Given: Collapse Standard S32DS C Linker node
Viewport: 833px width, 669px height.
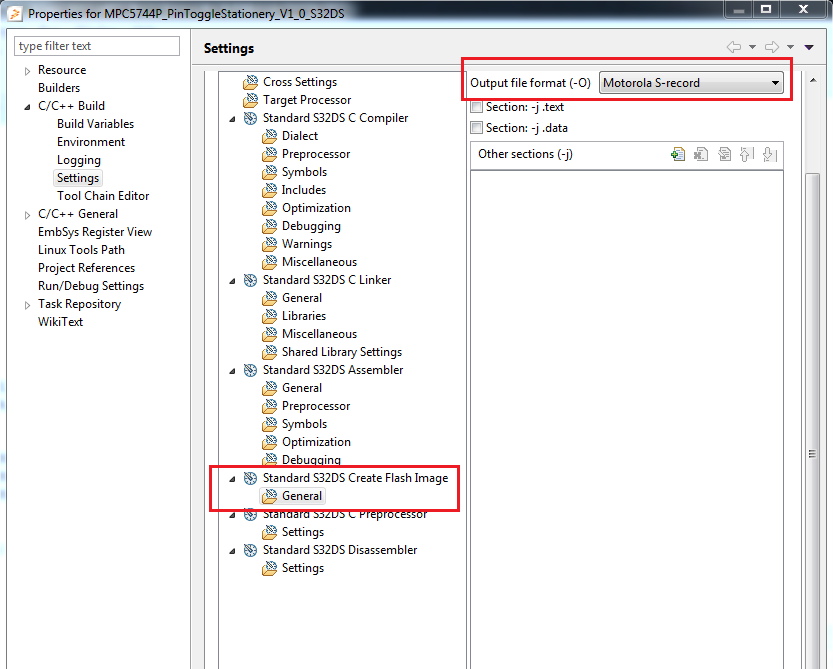Looking at the screenshot, I should [x=232, y=281].
